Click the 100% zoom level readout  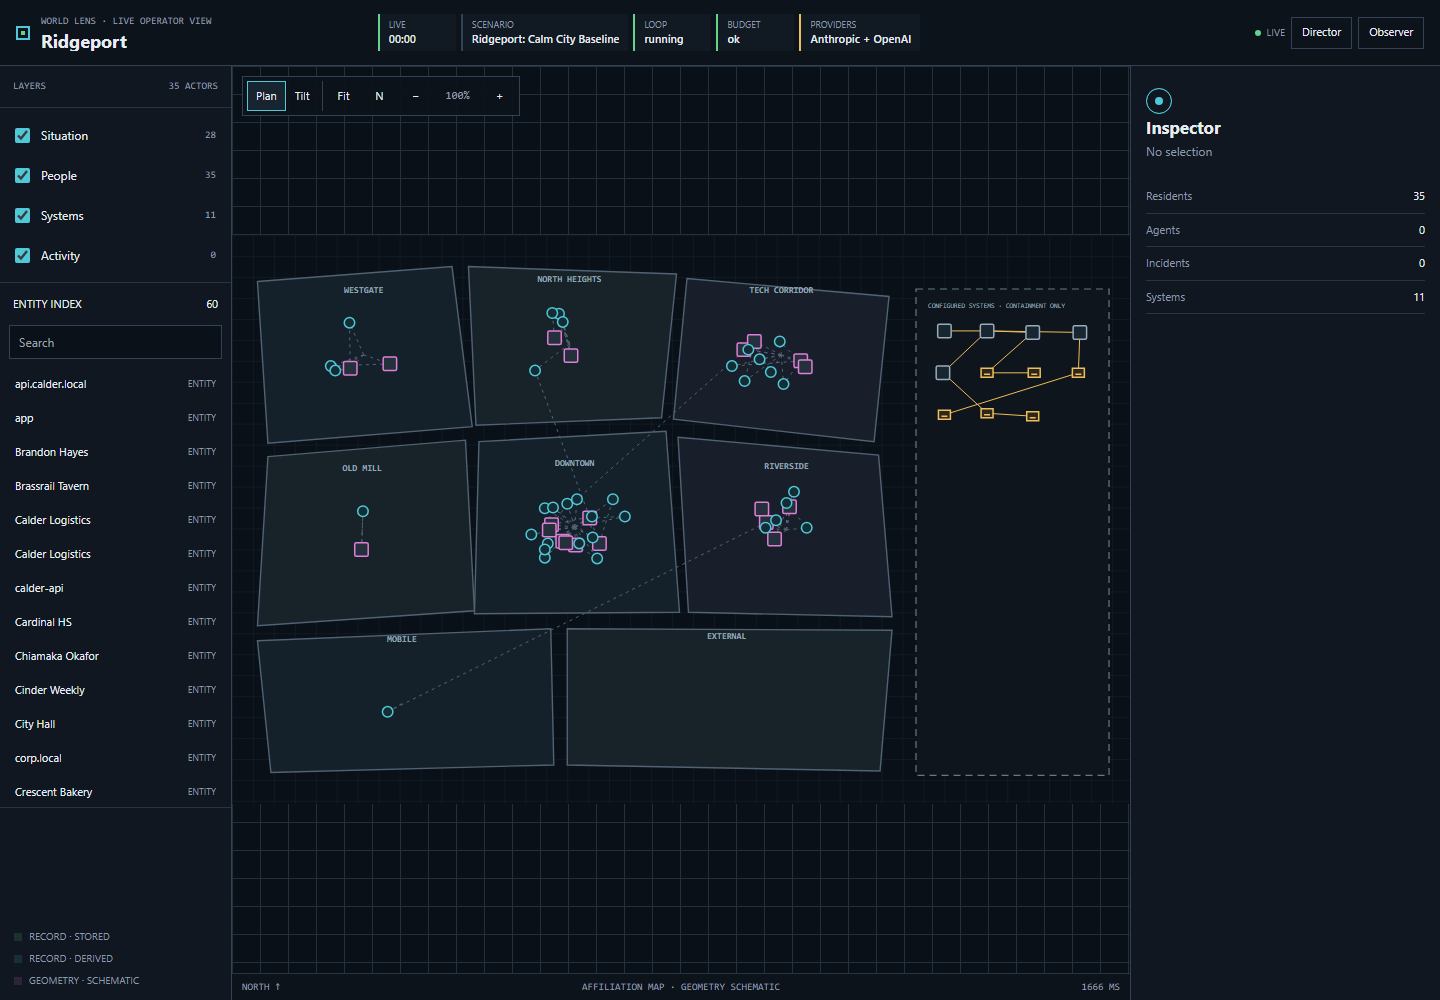(x=458, y=96)
